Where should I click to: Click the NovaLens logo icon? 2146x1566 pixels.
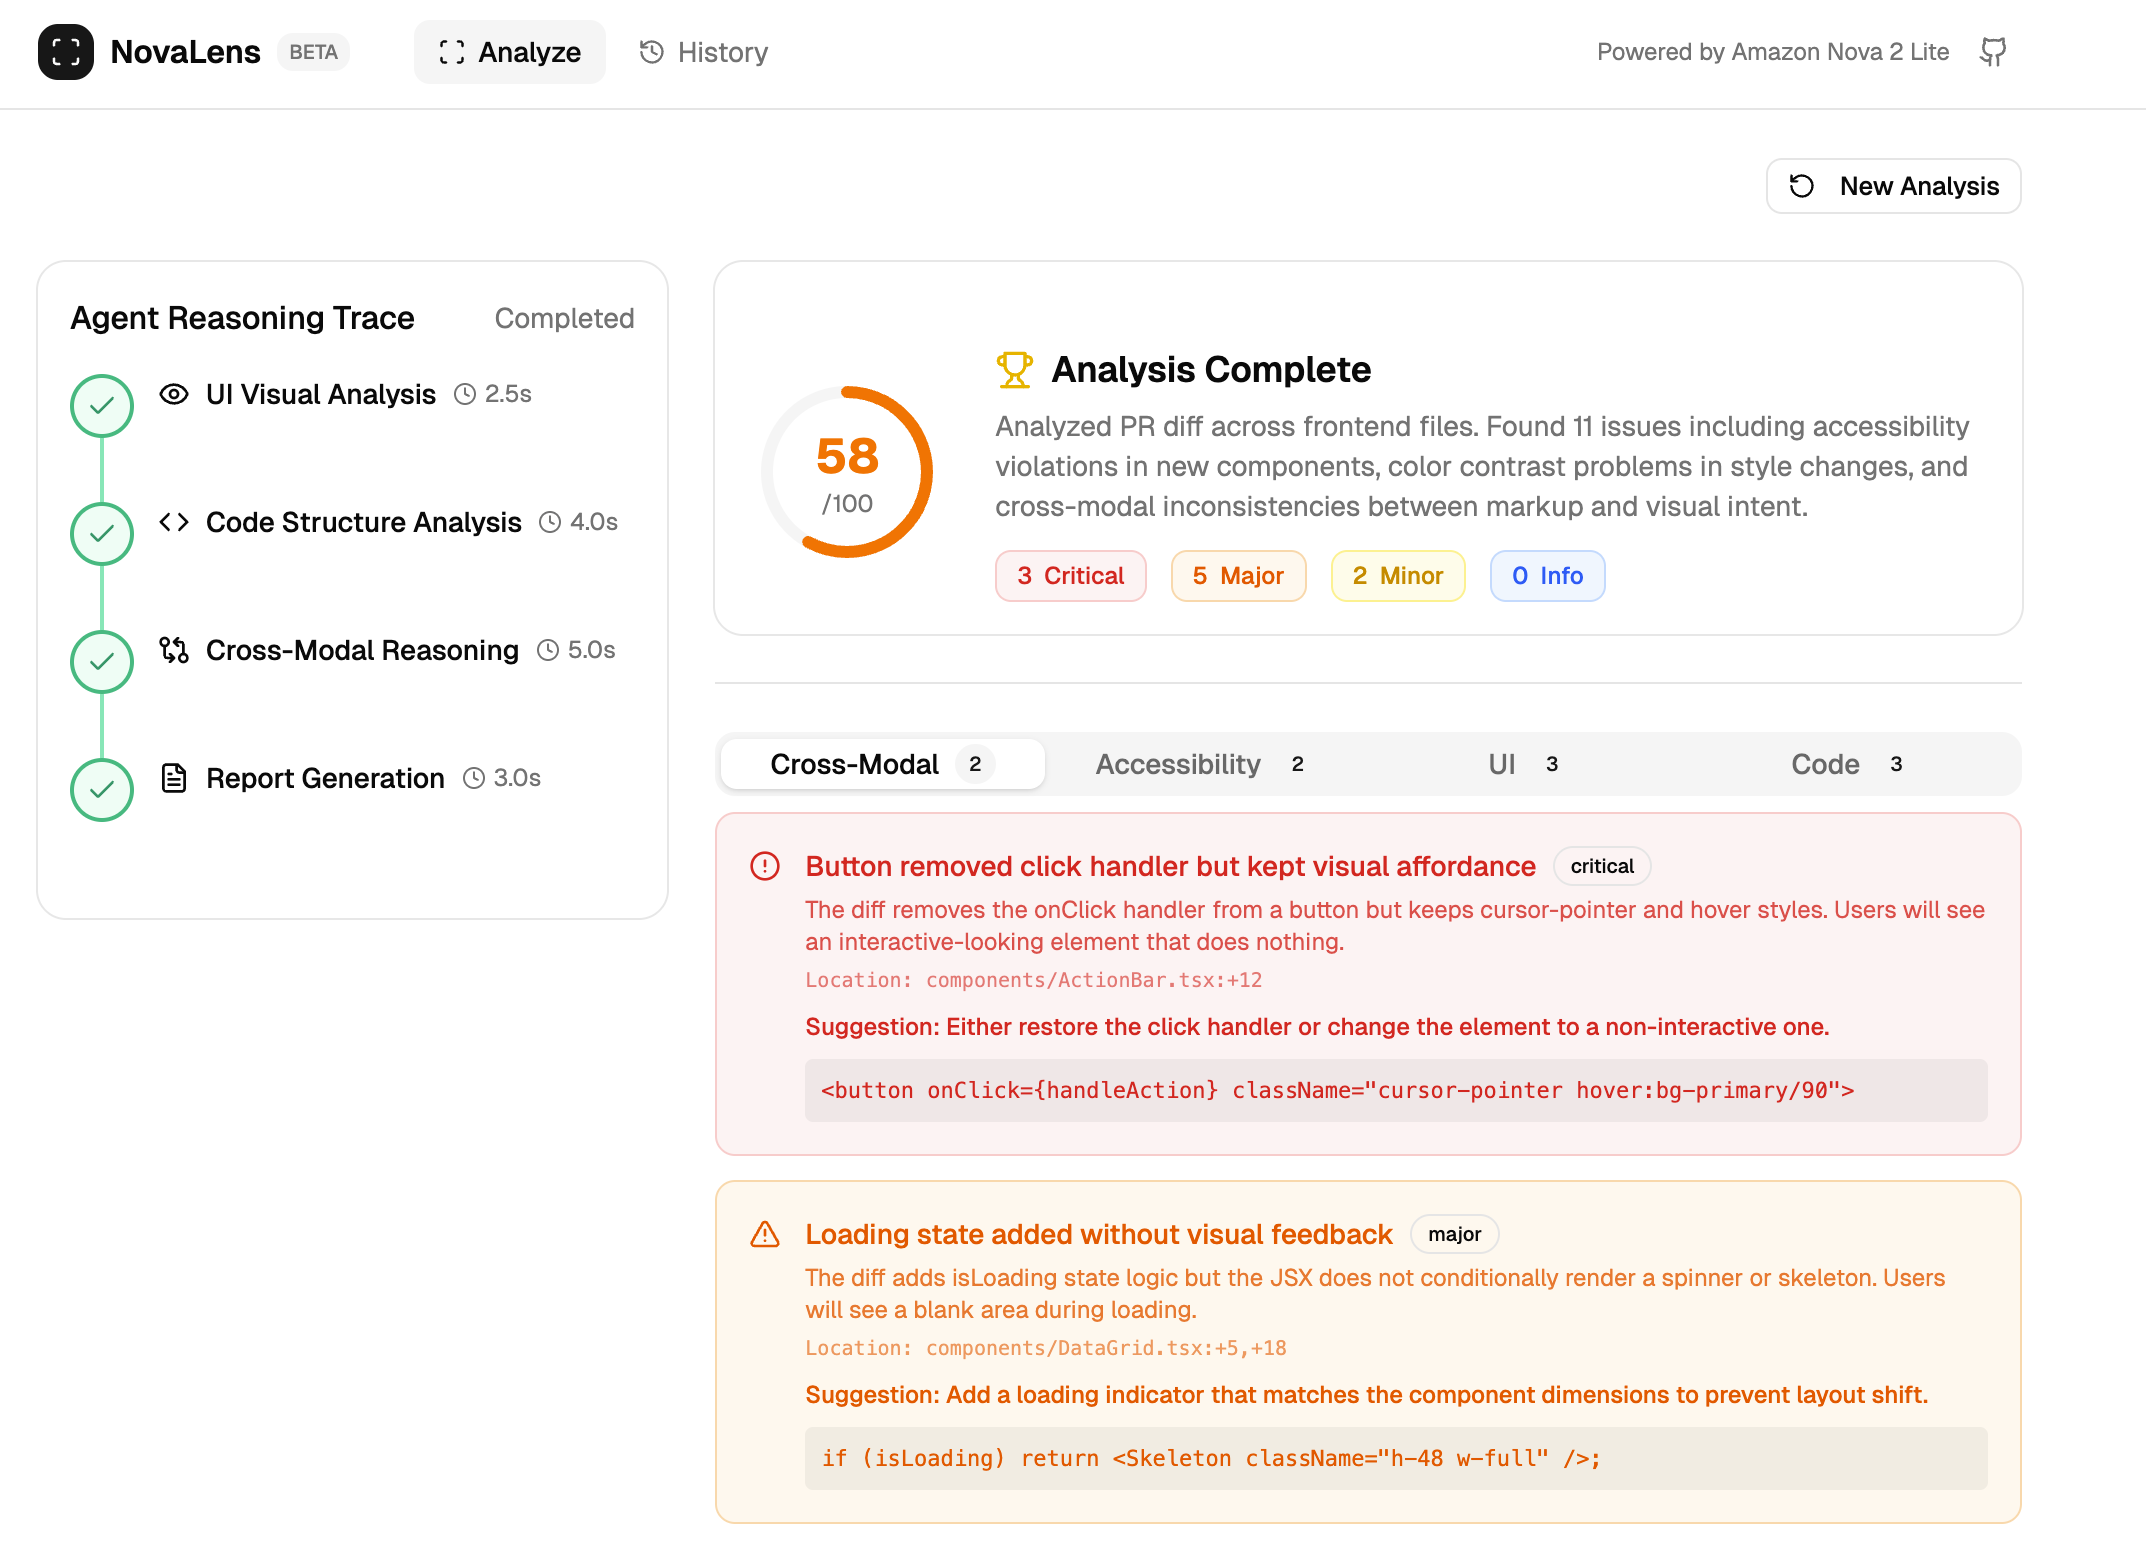click(x=66, y=52)
